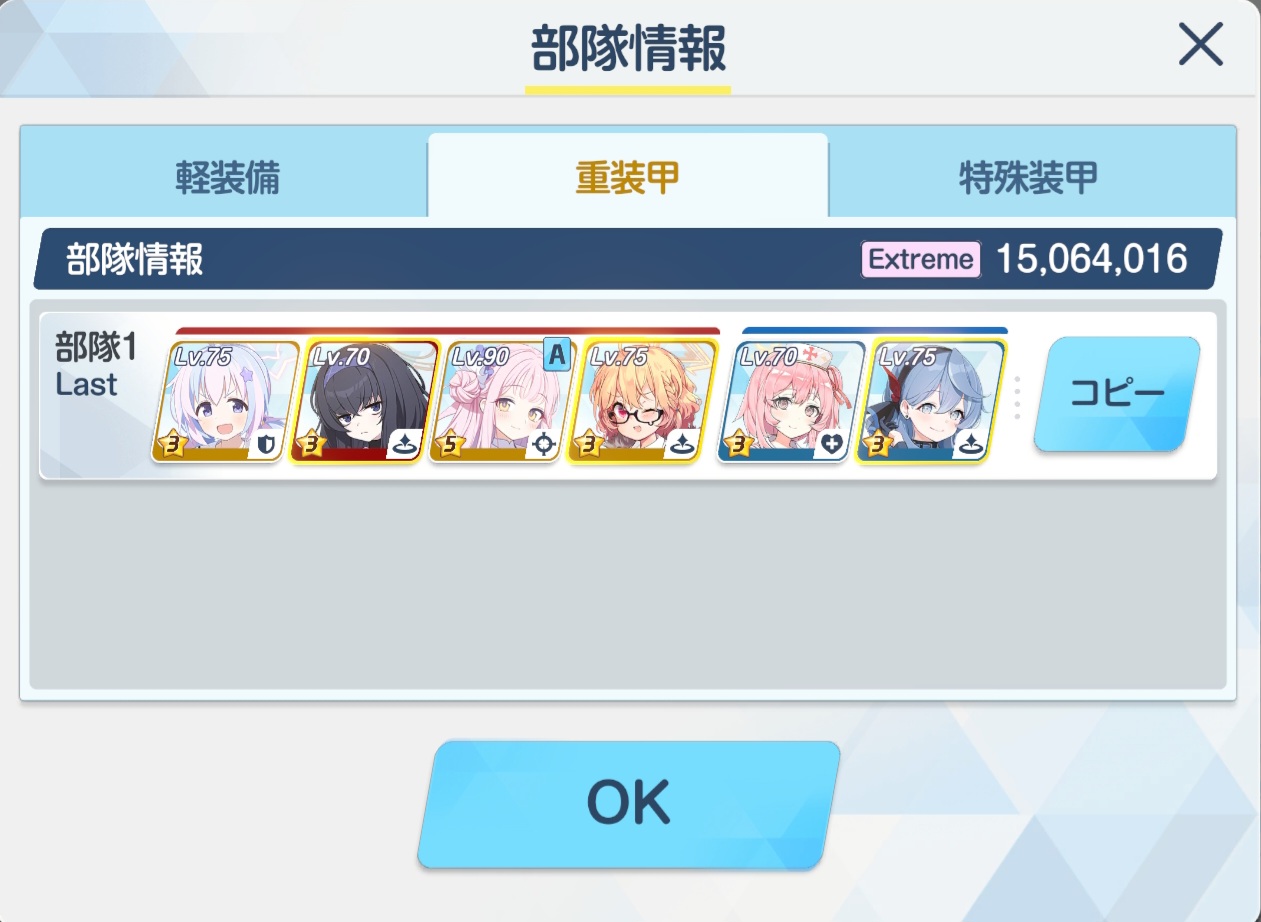
Task: Click the supporter role icon on black-haired student
Action: tap(405, 446)
